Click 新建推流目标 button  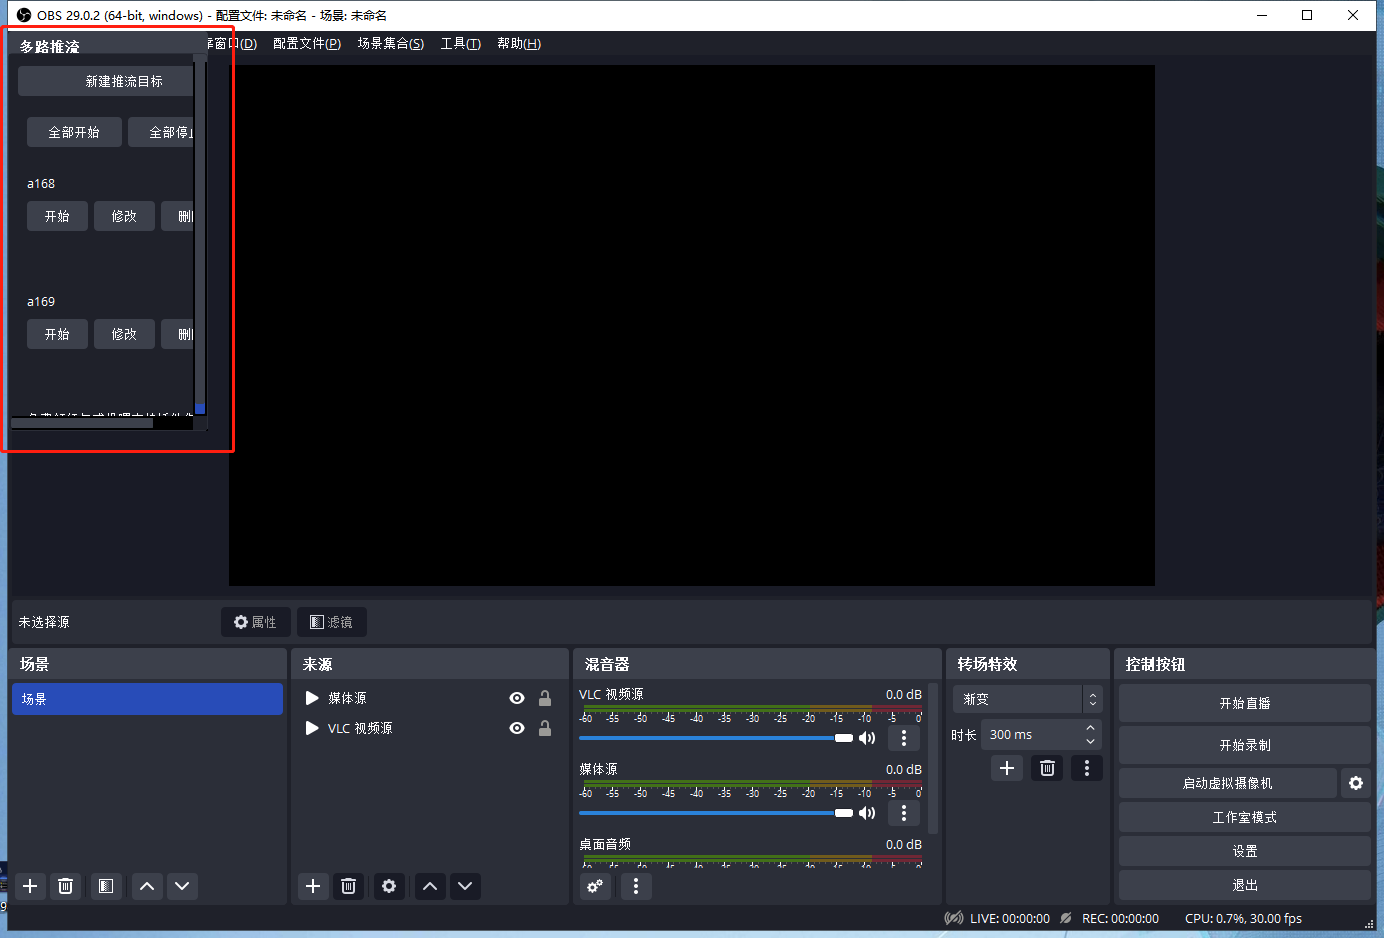[106, 81]
